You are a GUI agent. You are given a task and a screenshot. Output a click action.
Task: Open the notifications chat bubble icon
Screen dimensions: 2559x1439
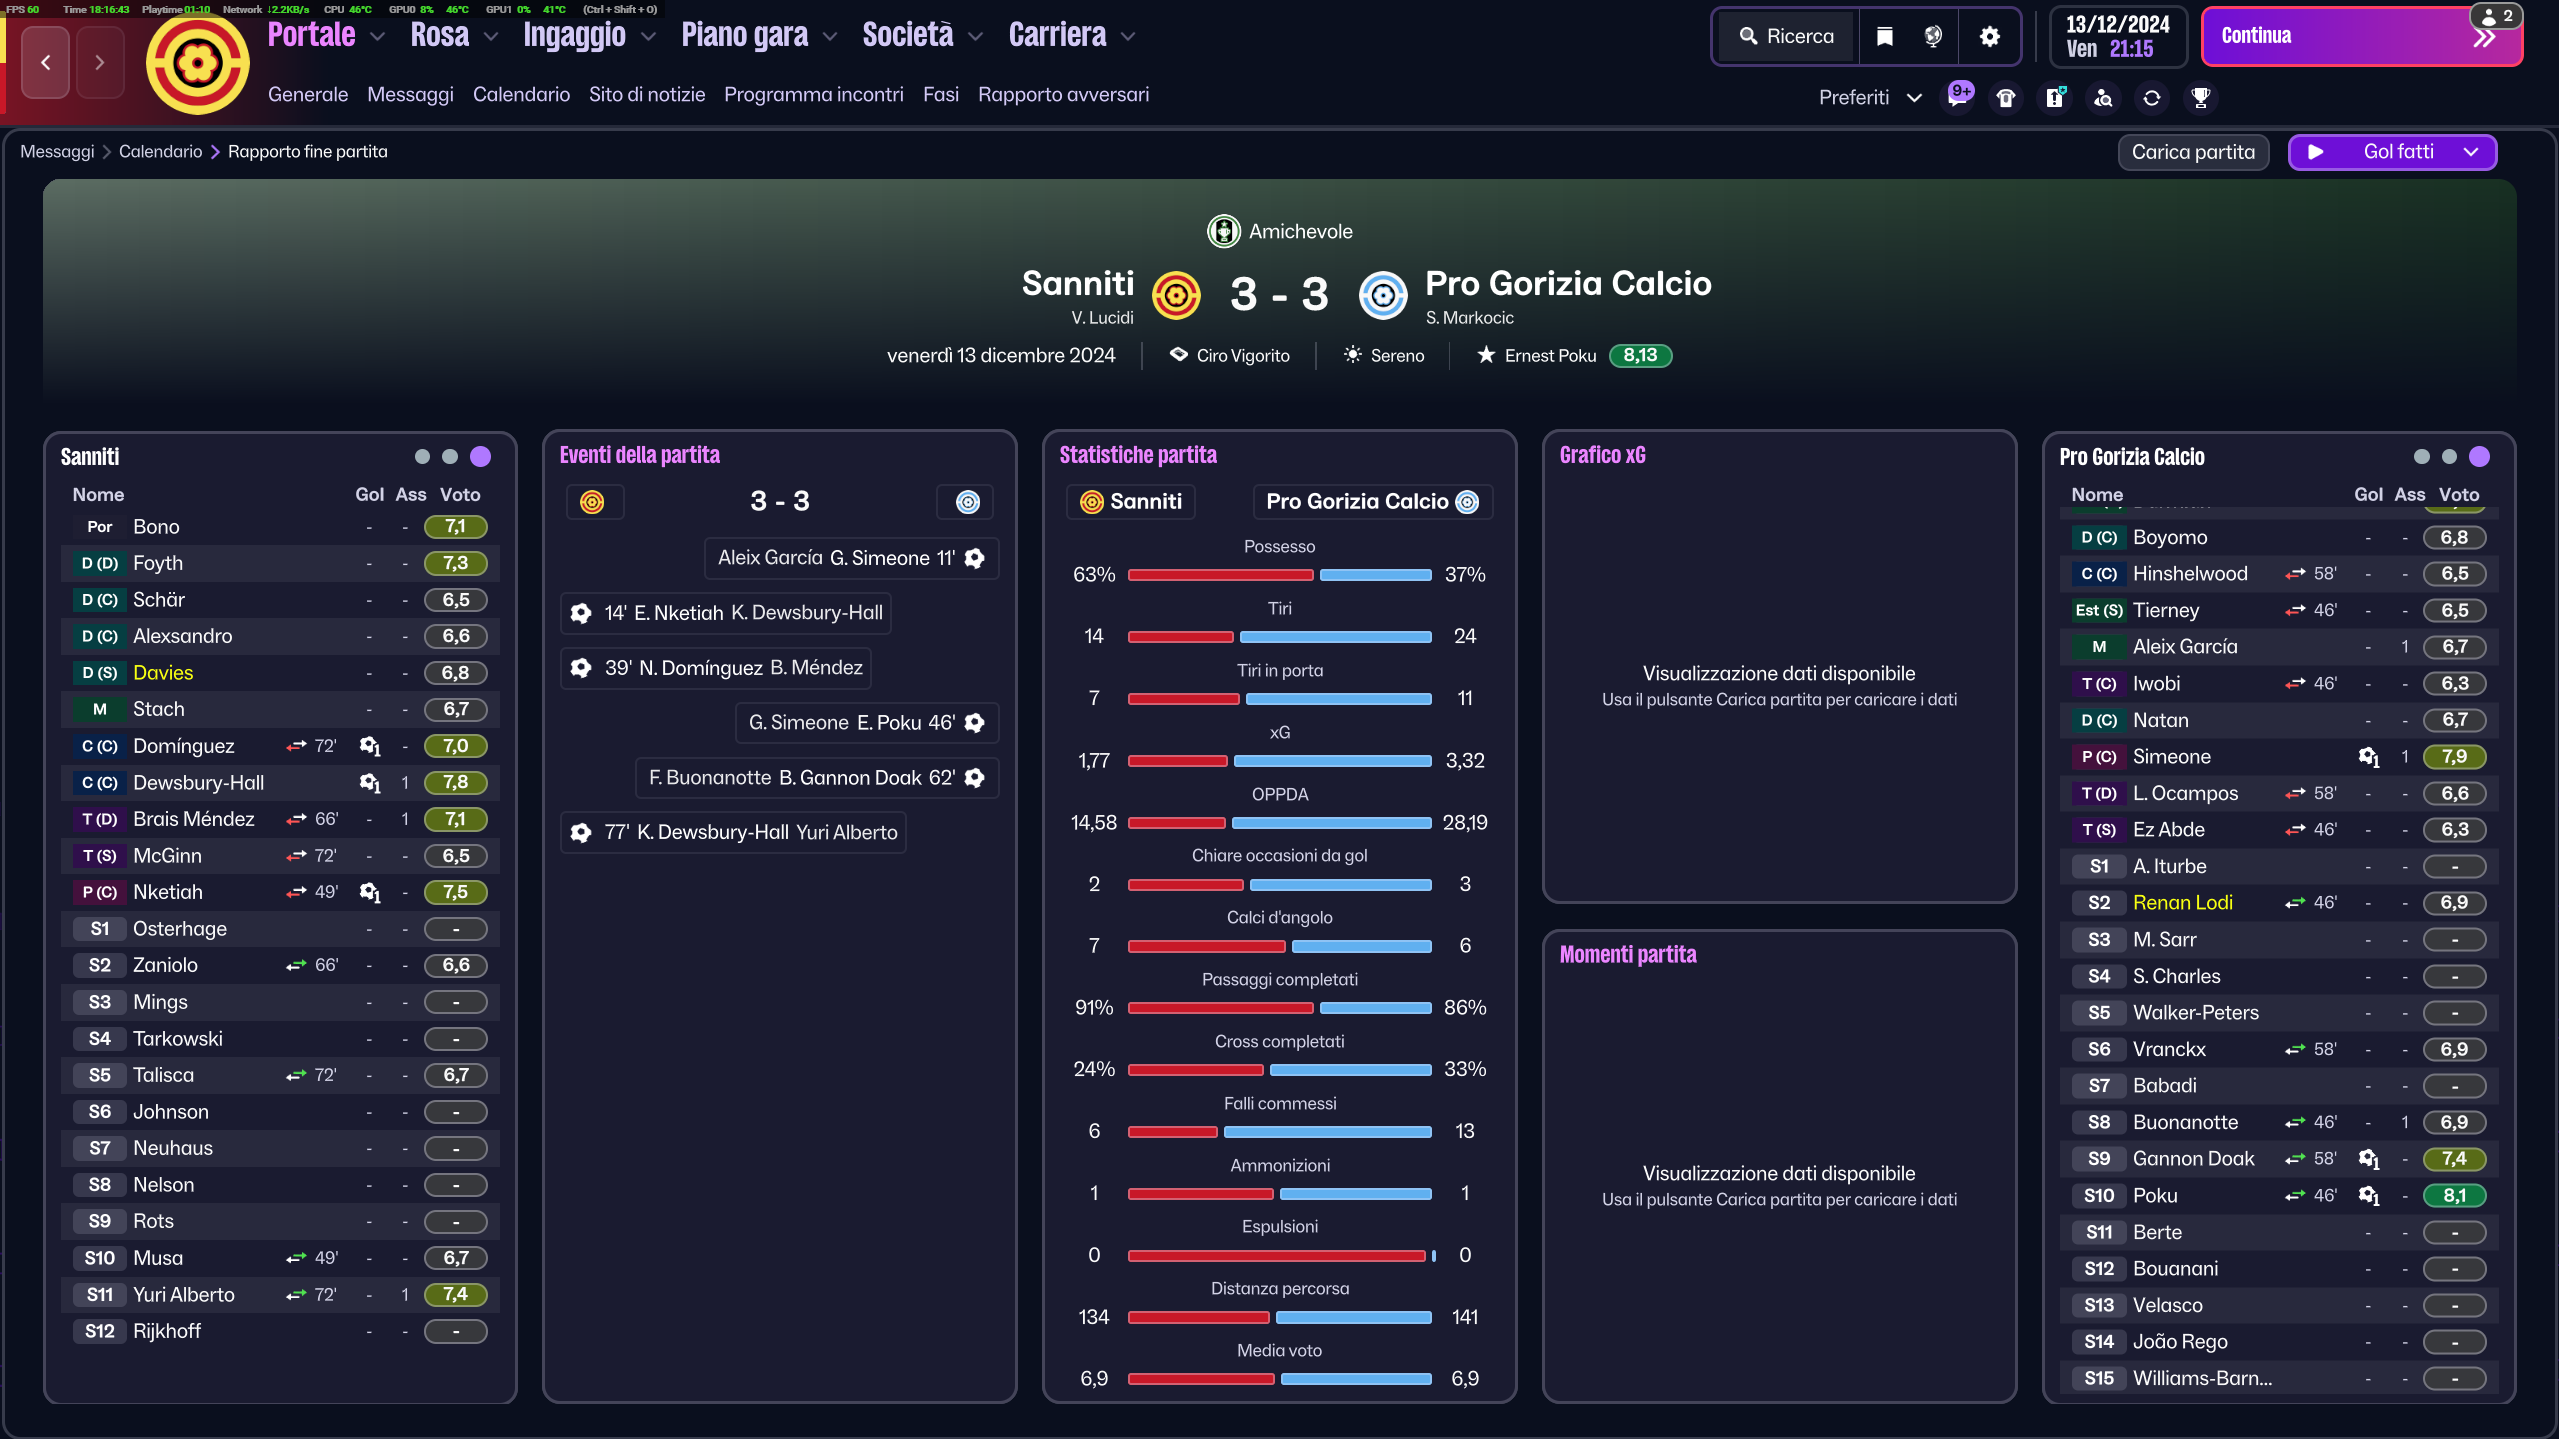point(1958,97)
